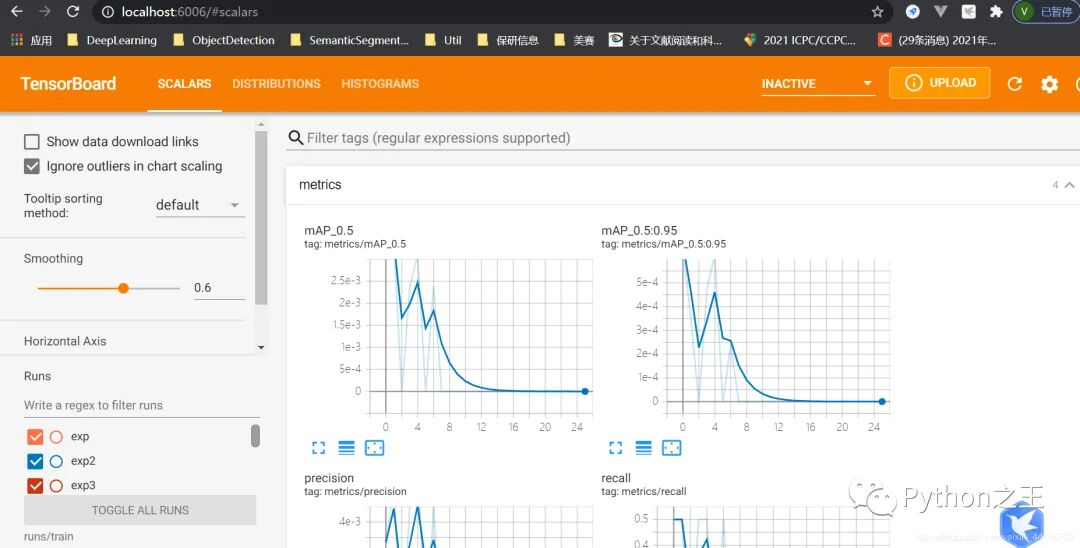Click the search magnifier icon for tags
The height and width of the screenshot is (548, 1080).
coord(295,138)
